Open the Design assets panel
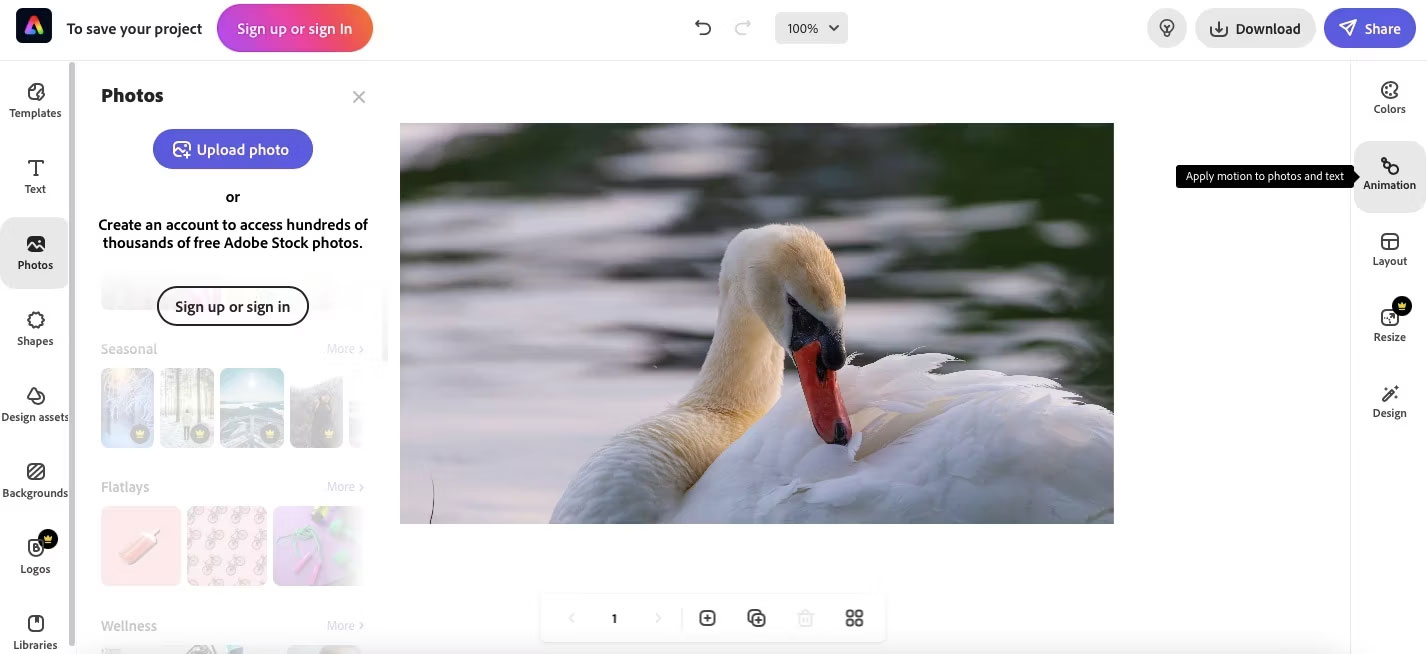1427x654 pixels. [x=35, y=401]
